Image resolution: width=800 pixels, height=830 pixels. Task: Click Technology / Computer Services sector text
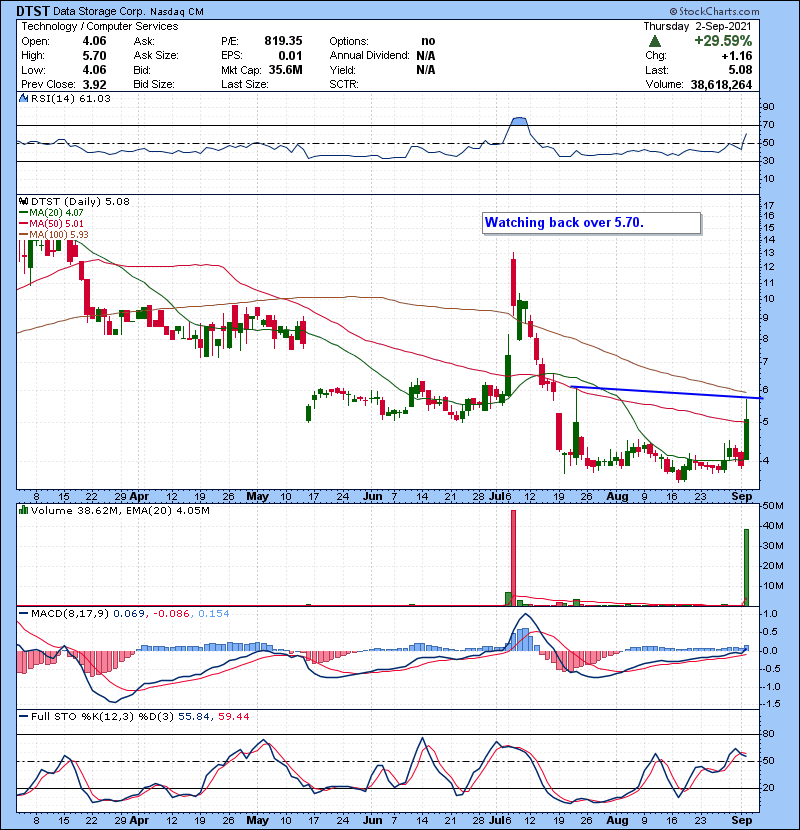pos(100,26)
